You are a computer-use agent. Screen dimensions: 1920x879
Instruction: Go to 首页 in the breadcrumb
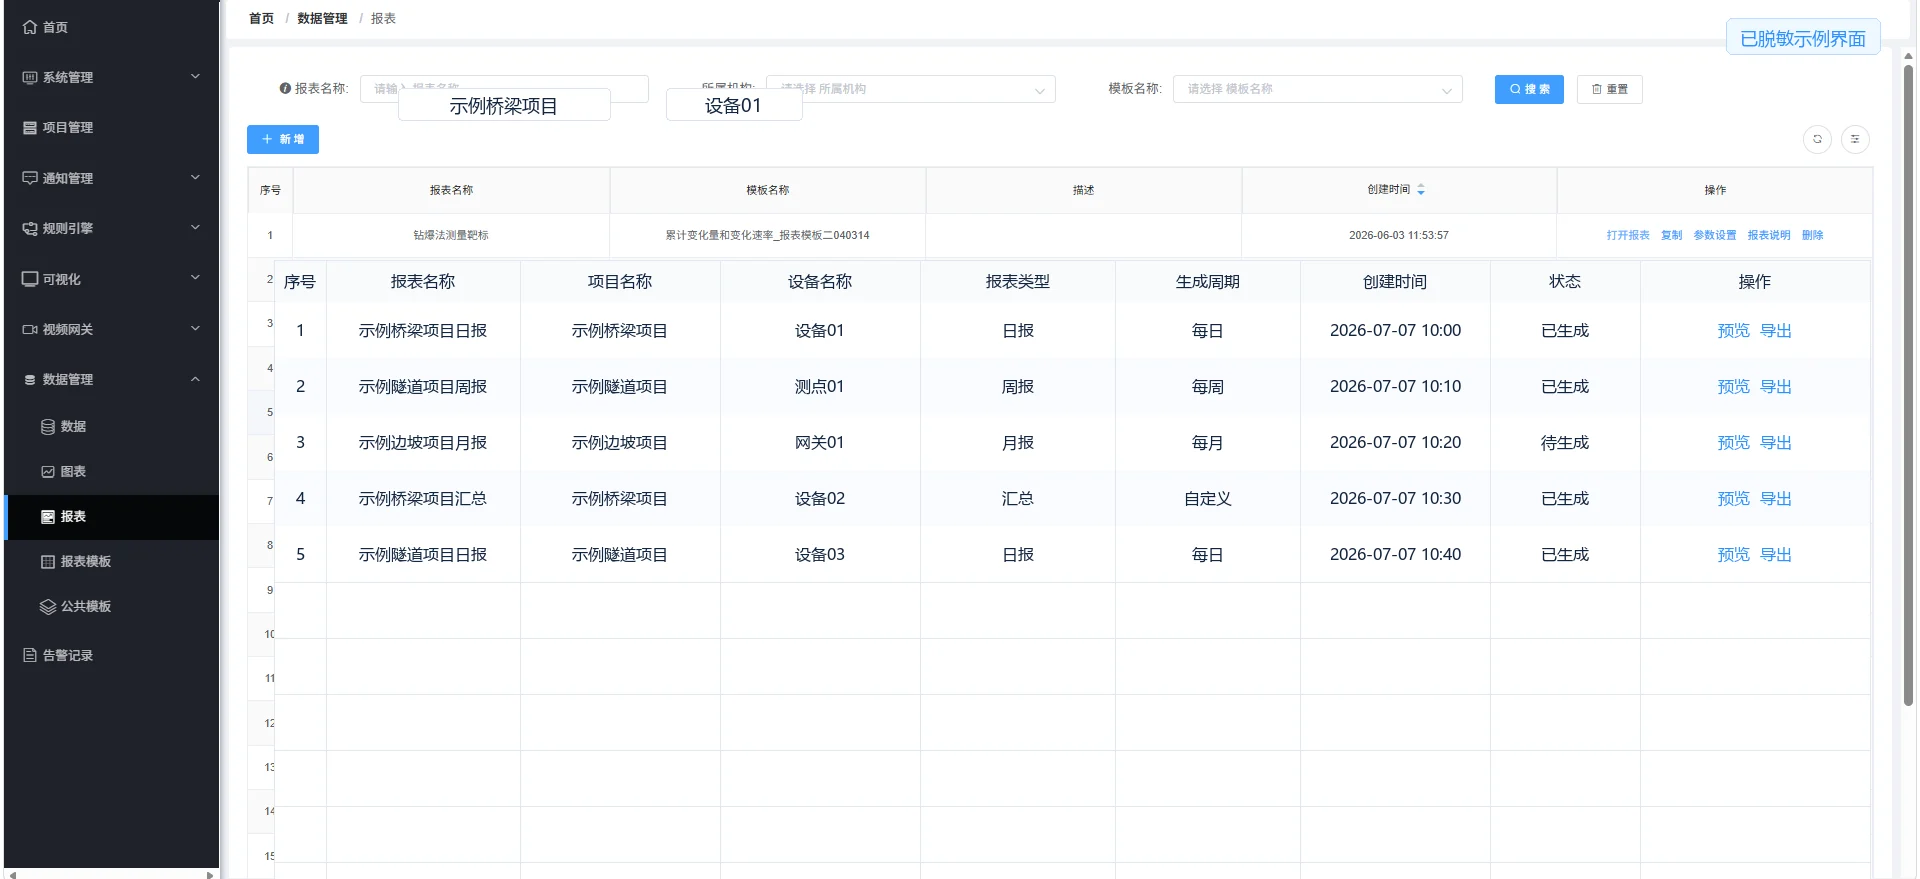[261, 18]
